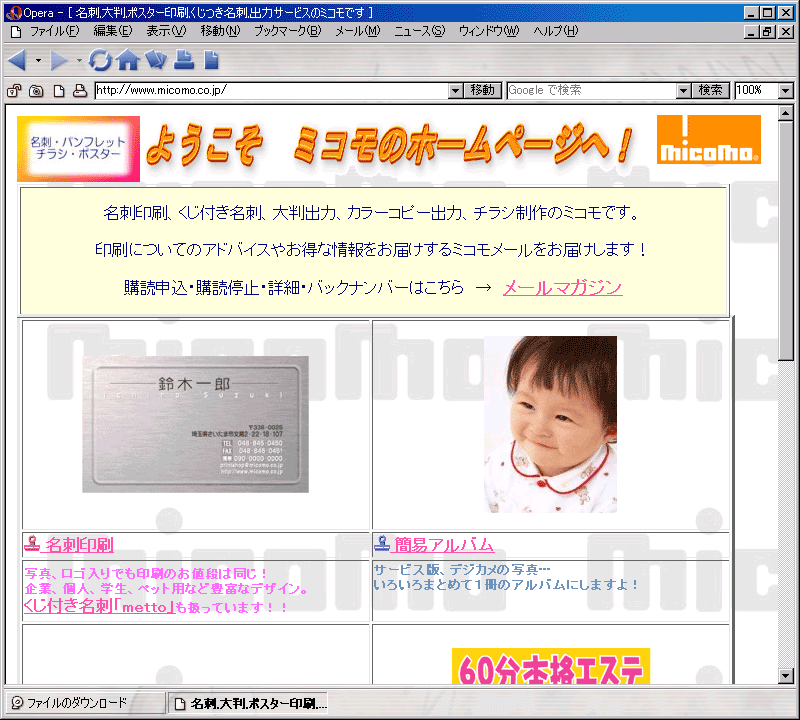Click the text 企業、個人、学生、ペット用など豊富なデザイン。
The width and height of the screenshot is (800, 720).
(x=166, y=589)
